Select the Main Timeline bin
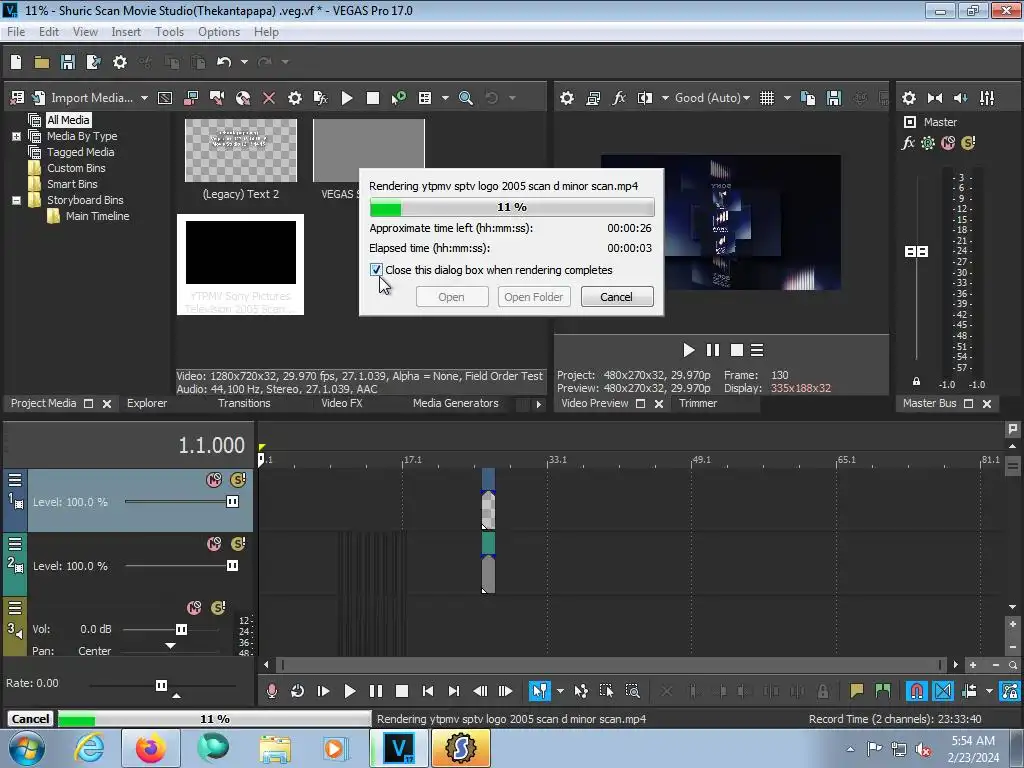The width and height of the screenshot is (1024, 768). (97, 216)
